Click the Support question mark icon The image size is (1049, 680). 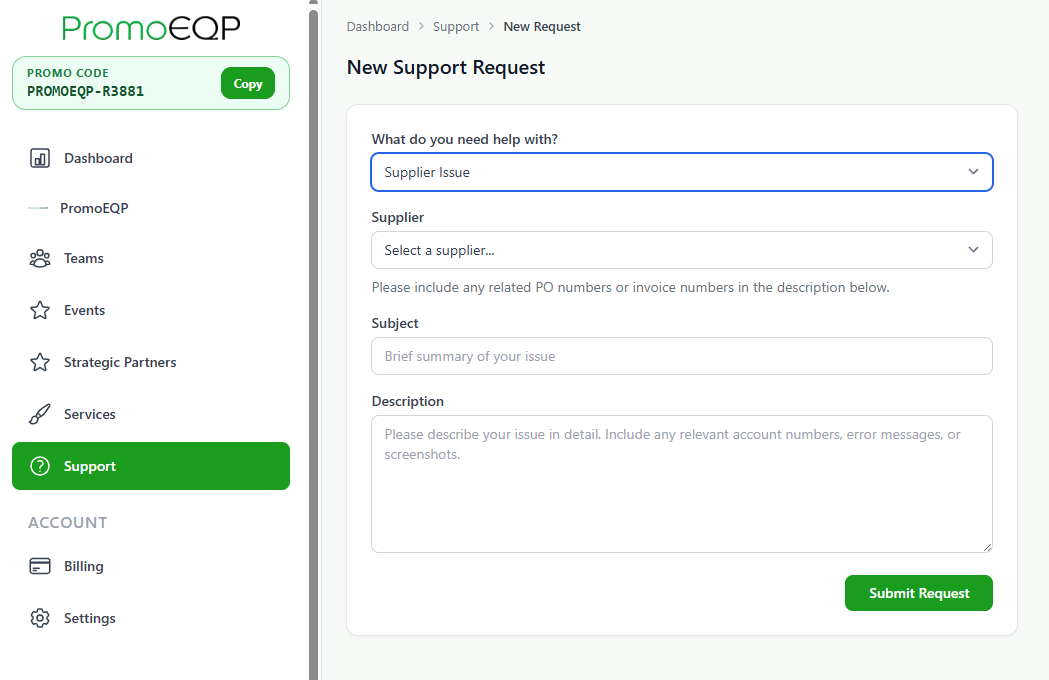(x=39, y=466)
